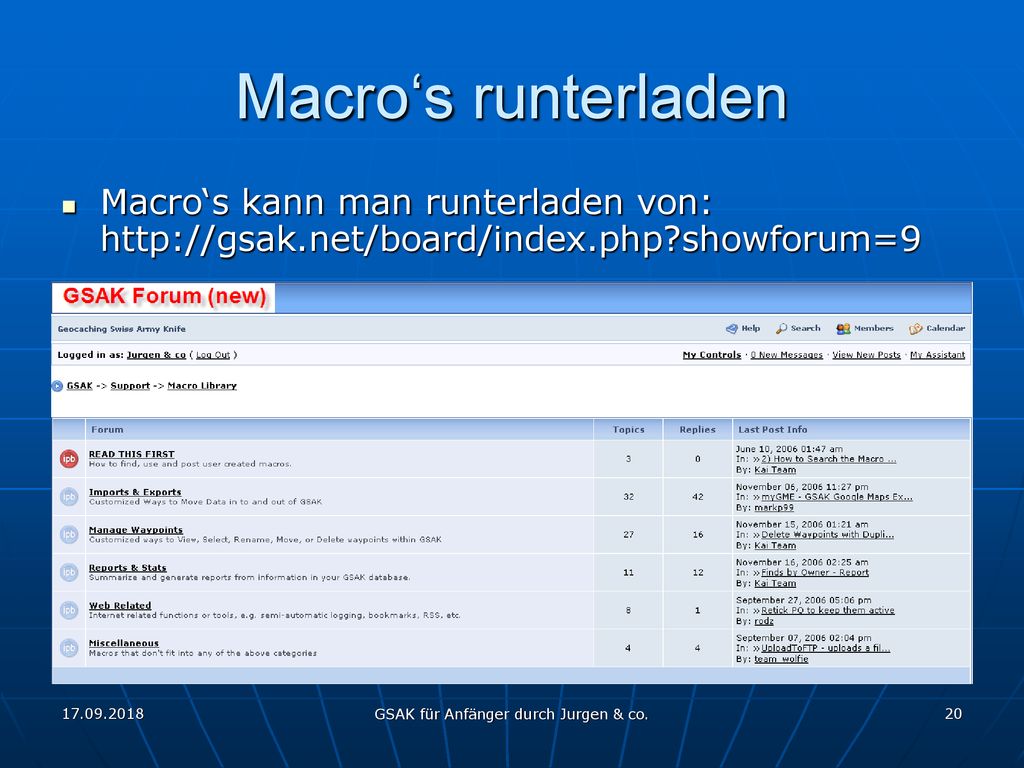
Task: Click the "GSAK Forum (new)" banner title
Action: [x=165, y=296]
